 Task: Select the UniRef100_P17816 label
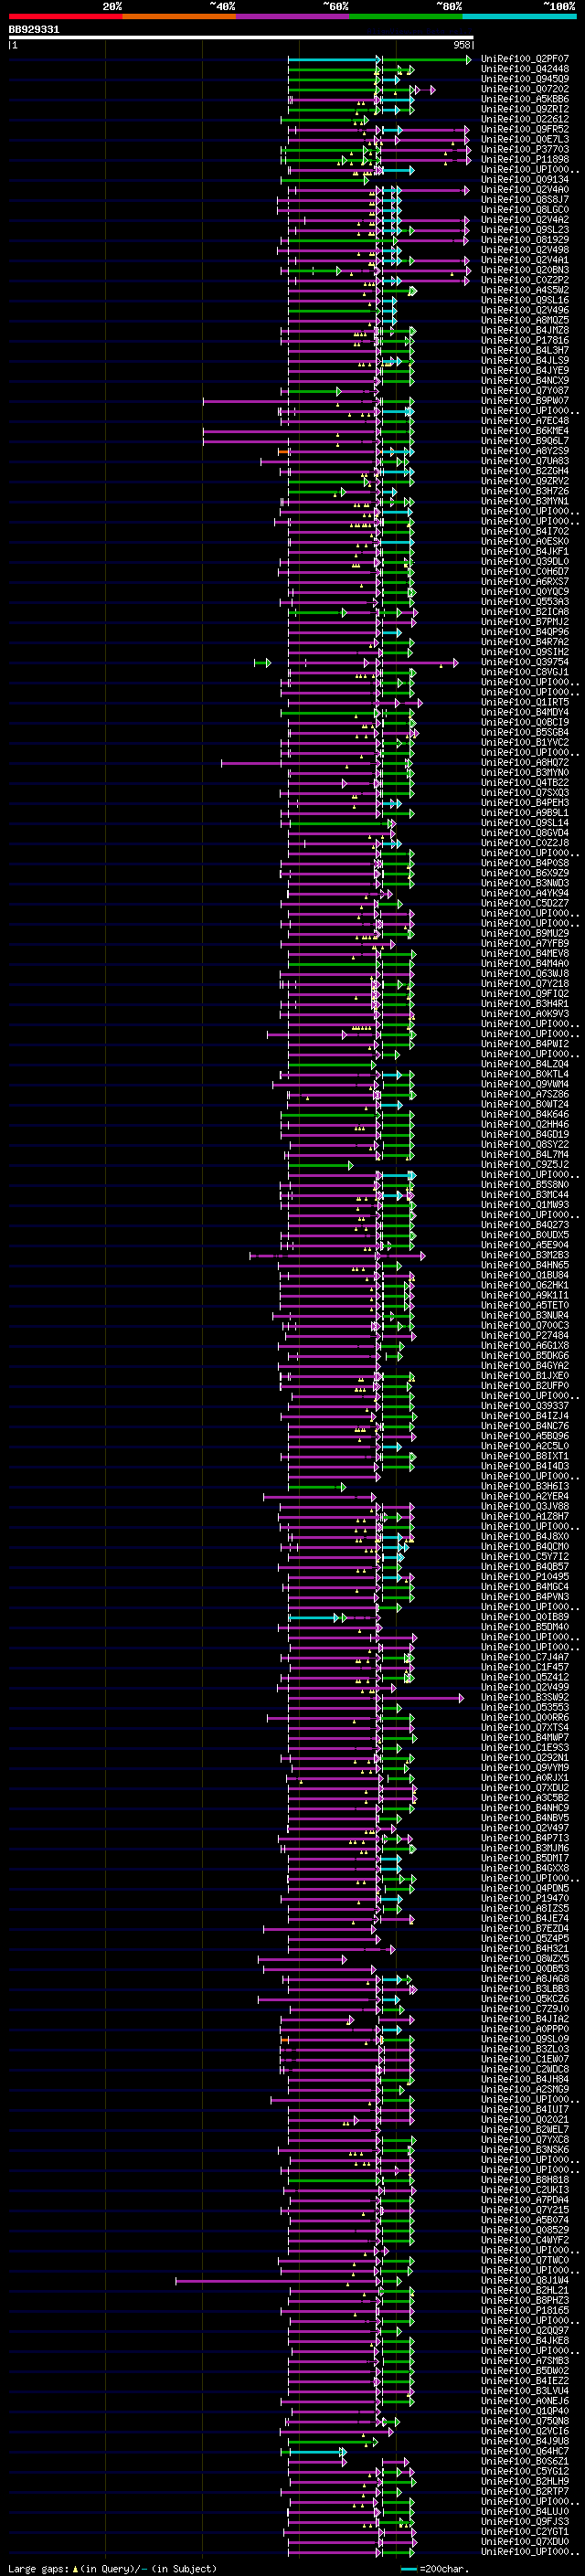click(x=524, y=340)
